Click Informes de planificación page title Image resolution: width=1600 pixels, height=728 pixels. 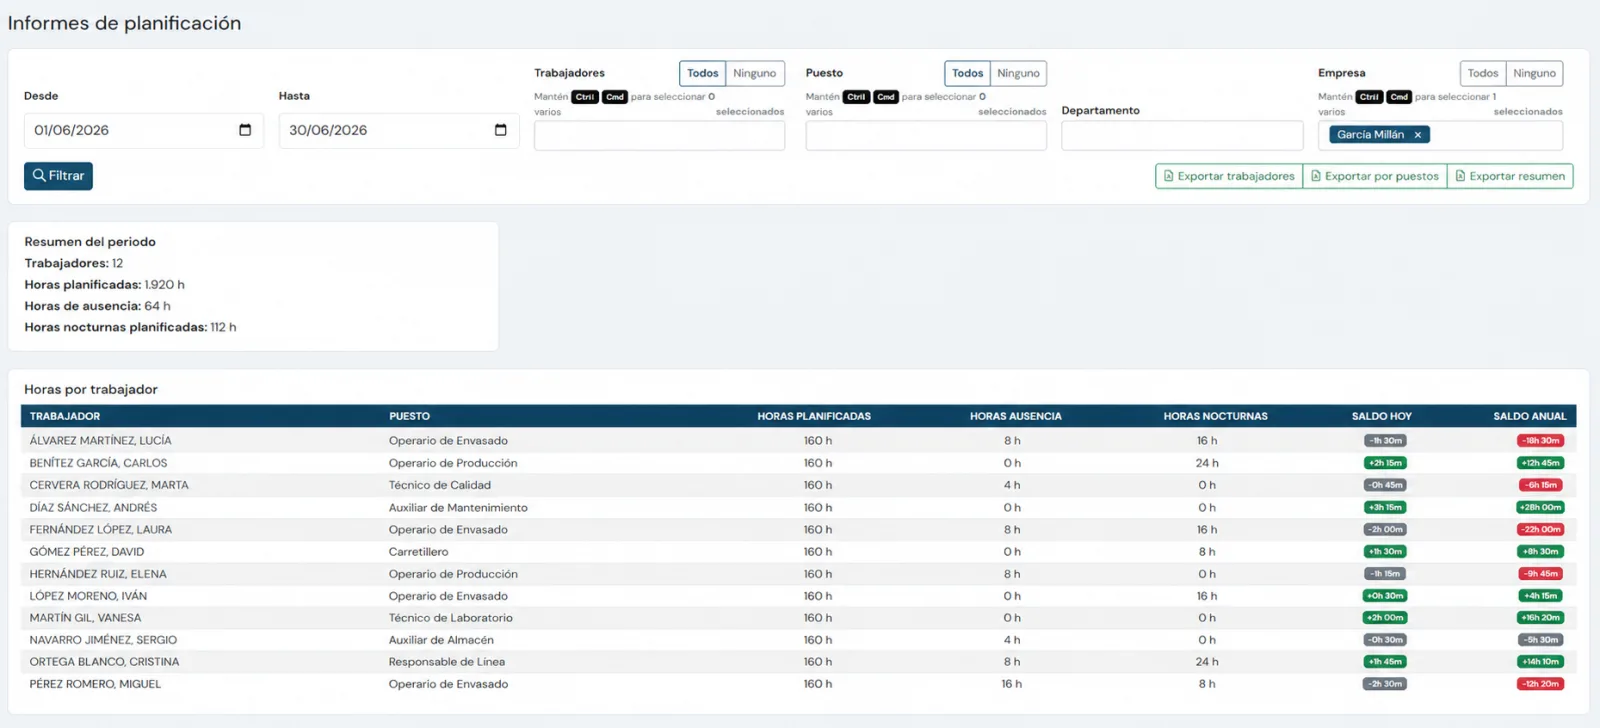coord(124,23)
